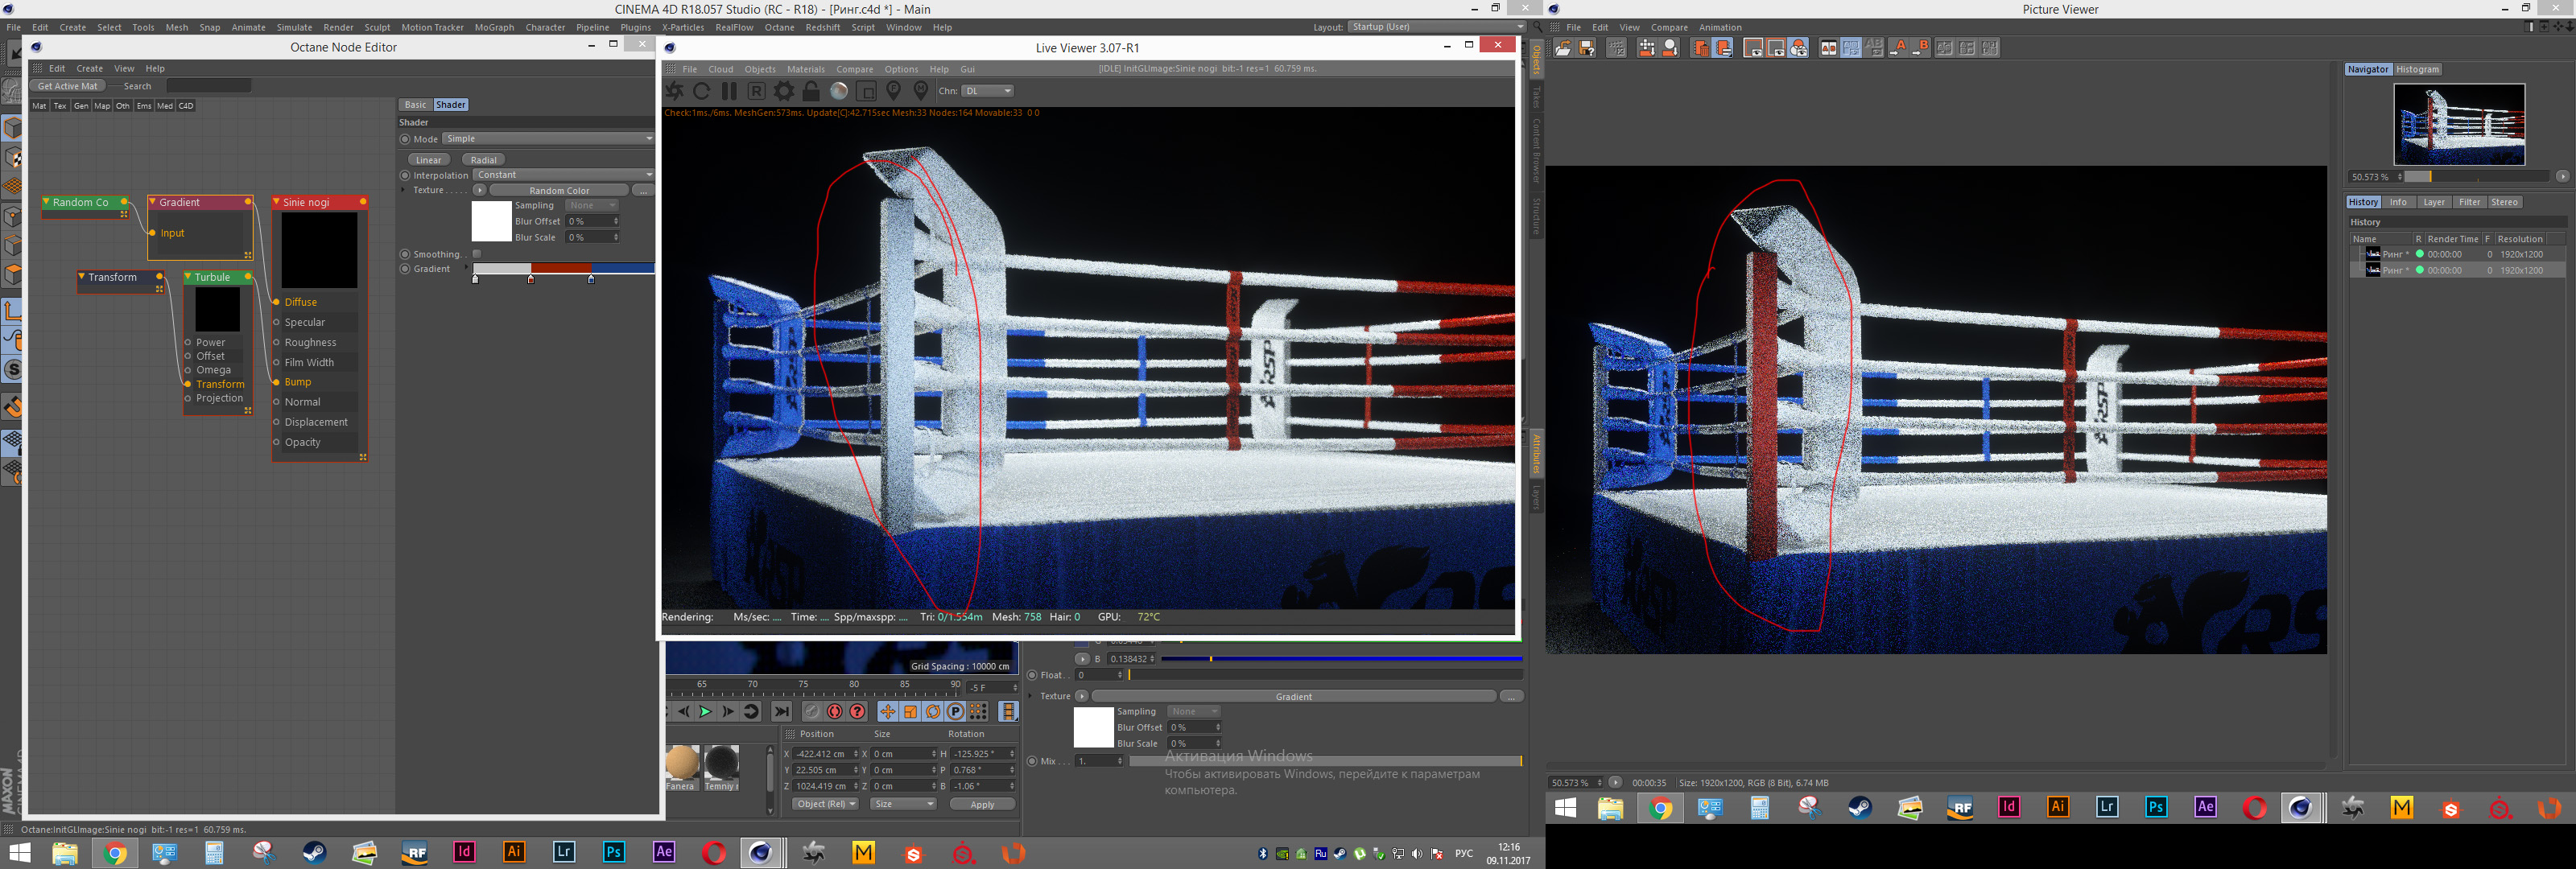Click the Octane send scene icon in Live Viewer
Screen dimensions: 2576x869
pyautogui.click(x=675, y=91)
